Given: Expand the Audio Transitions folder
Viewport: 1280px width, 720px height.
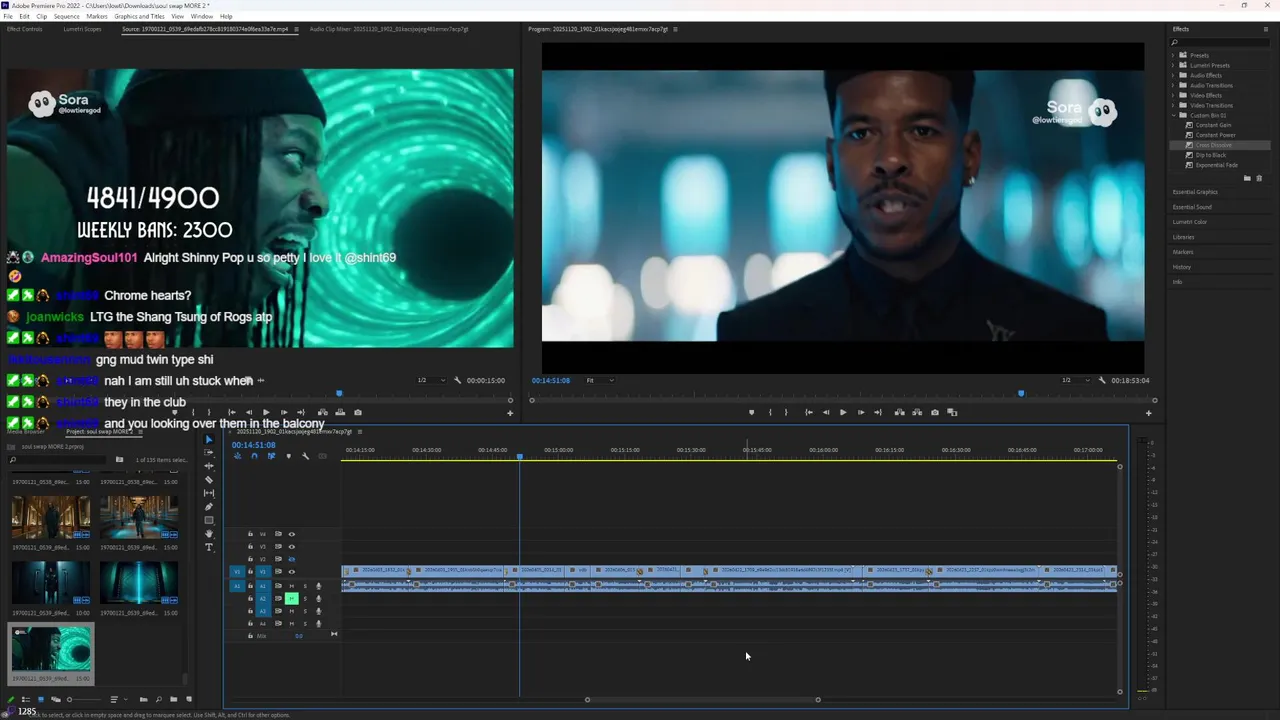Looking at the screenshot, I should (x=1174, y=85).
